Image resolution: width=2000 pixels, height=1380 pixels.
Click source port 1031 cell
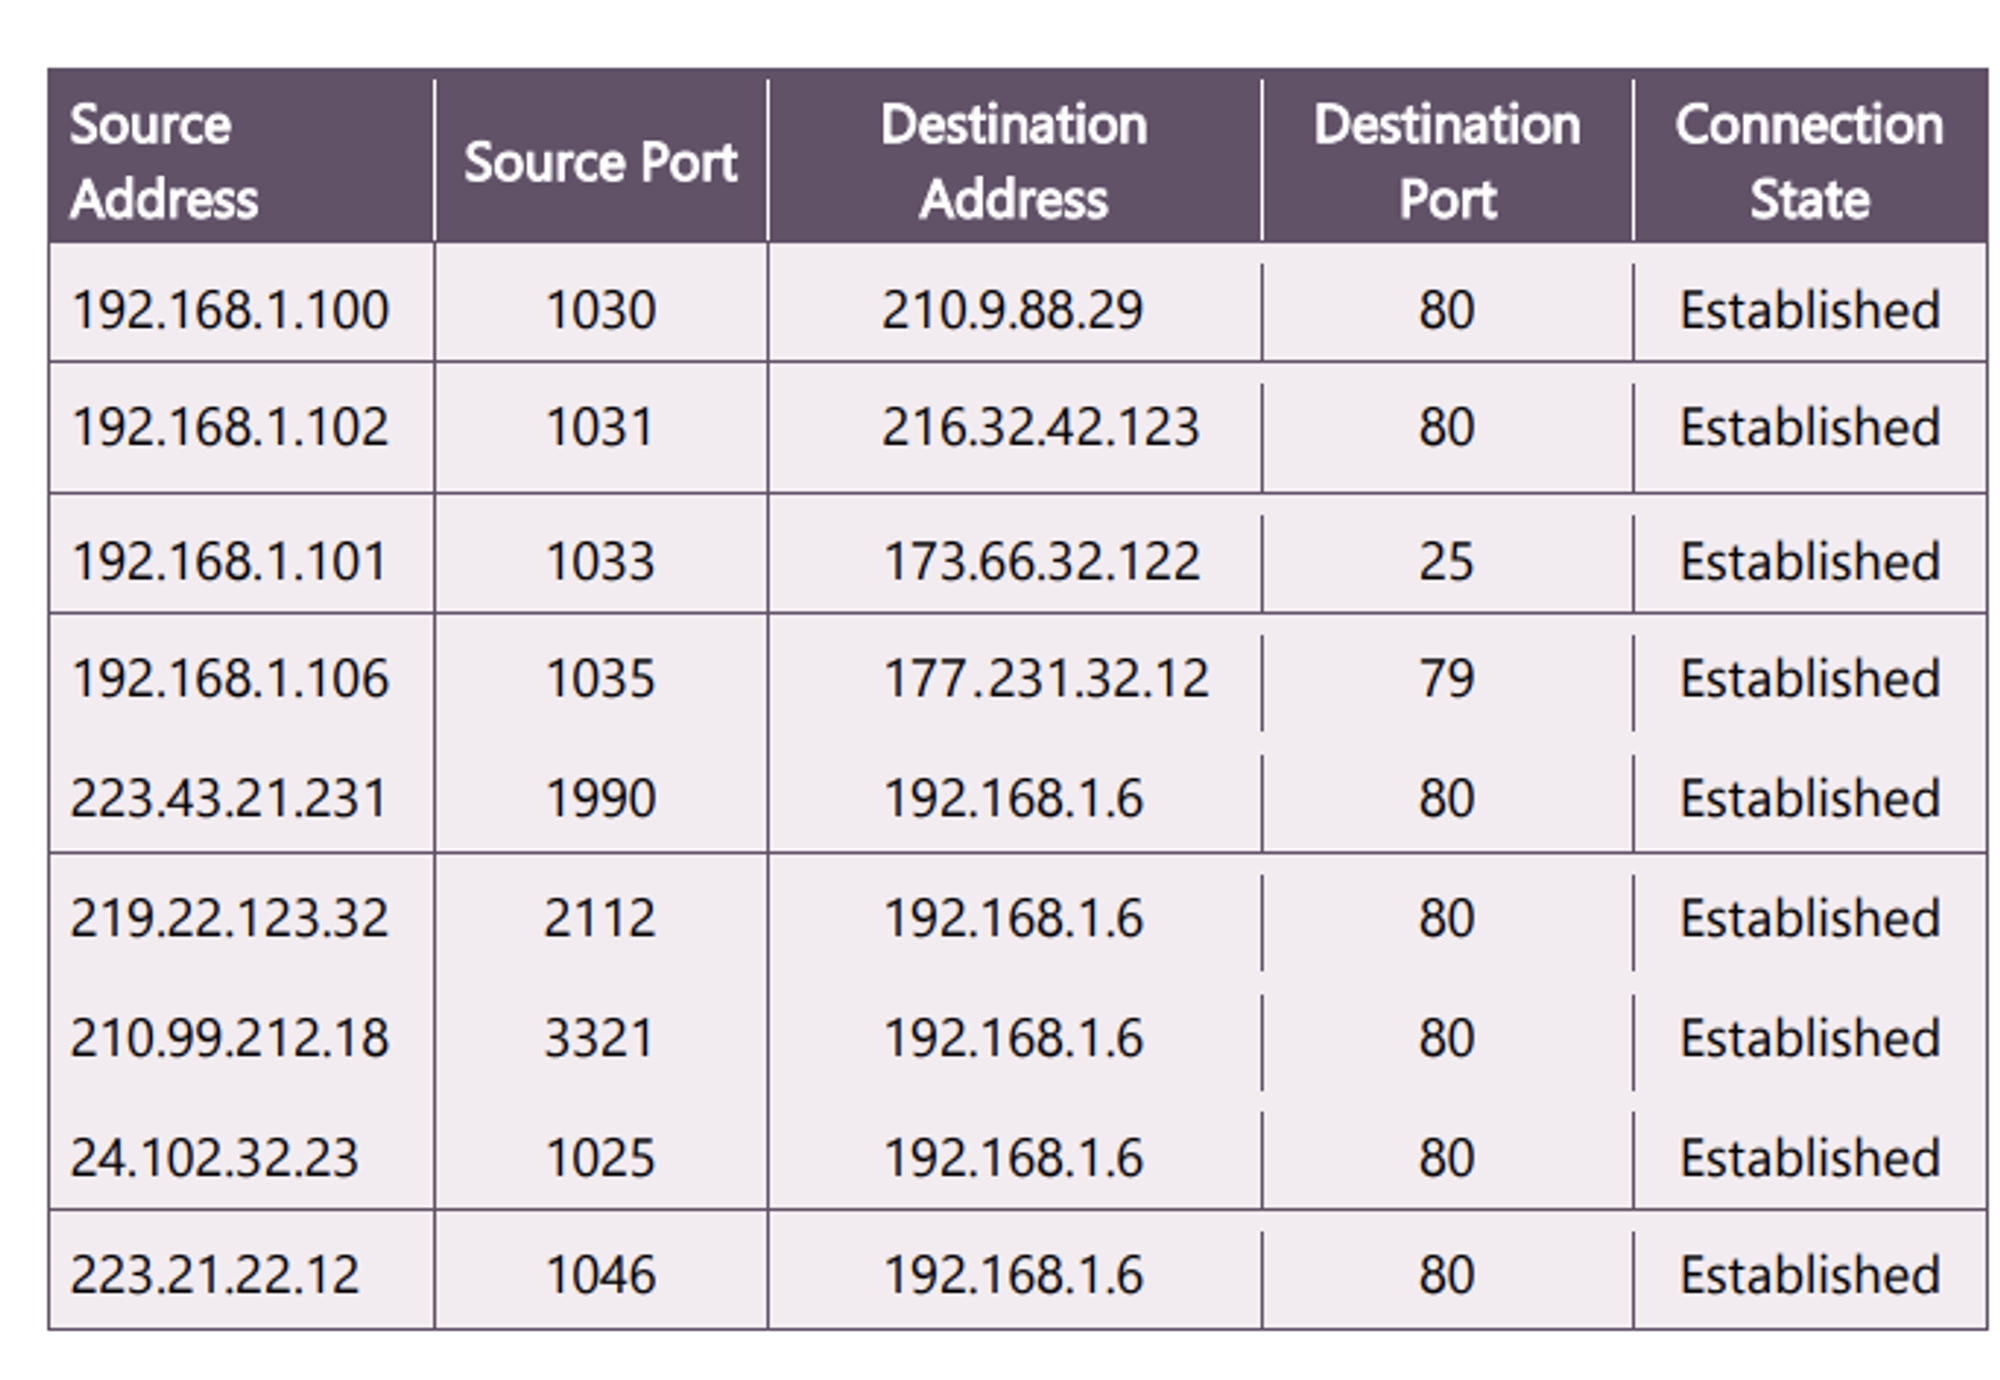(600, 427)
